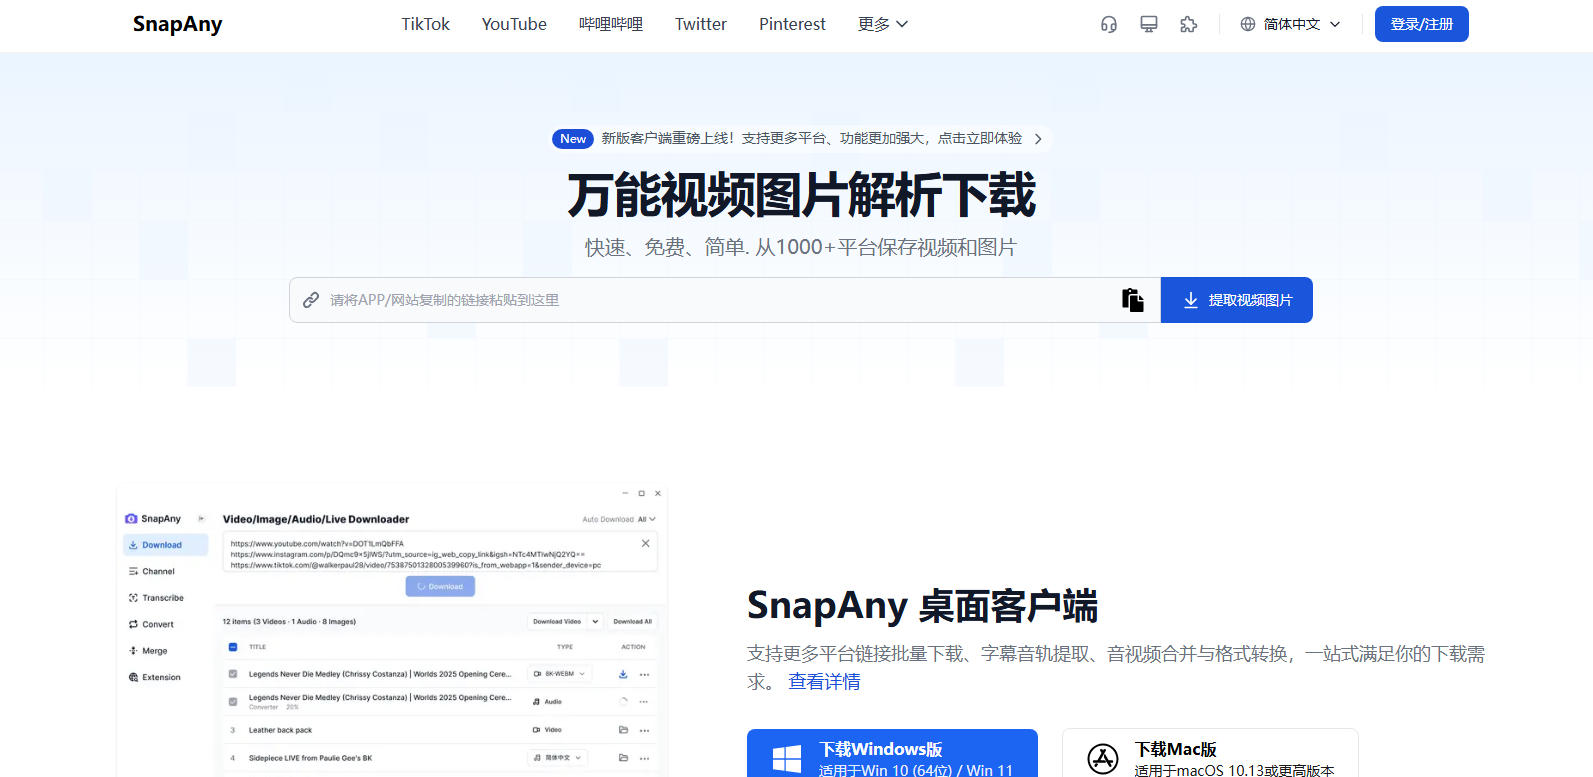Click the 下载Windows版 download button
Image resolution: width=1593 pixels, height=777 pixels.
[x=892, y=754]
